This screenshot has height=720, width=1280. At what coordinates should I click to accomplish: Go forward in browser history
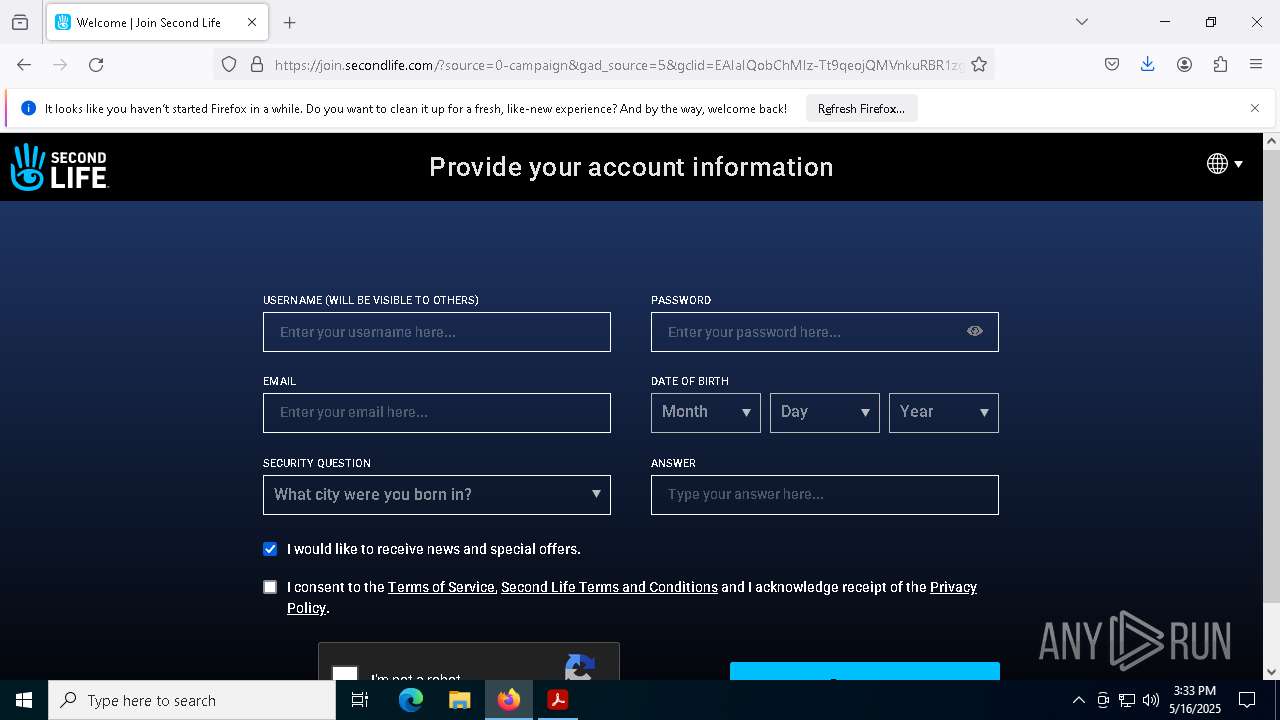pyautogui.click(x=60, y=65)
